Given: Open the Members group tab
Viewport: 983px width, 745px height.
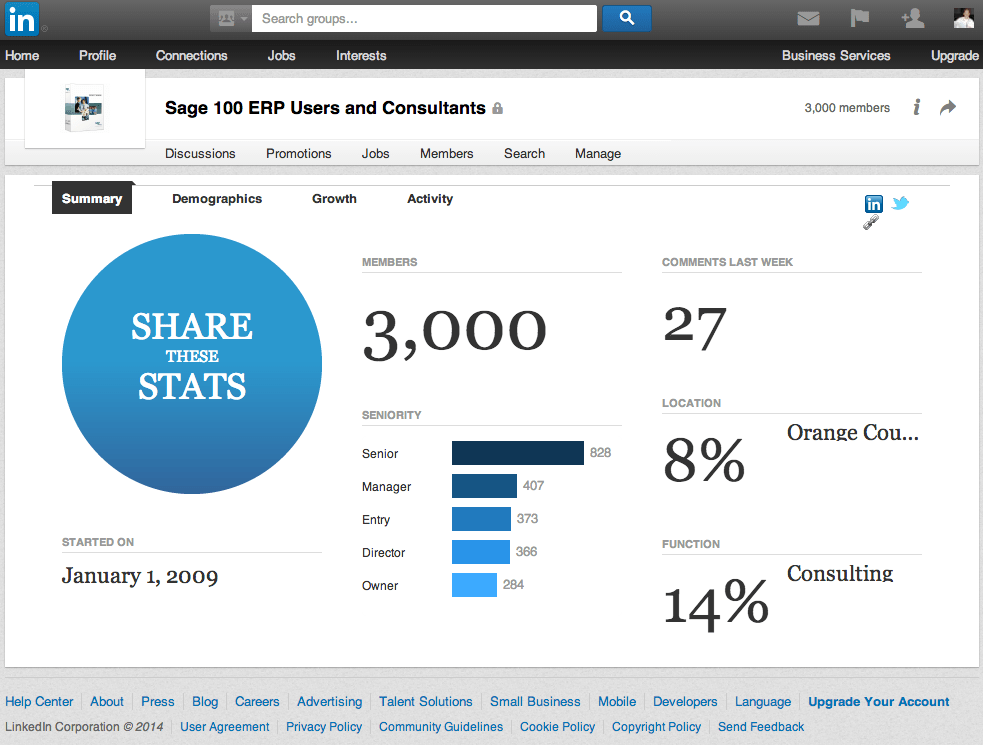Looking at the screenshot, I should (446, 154).
